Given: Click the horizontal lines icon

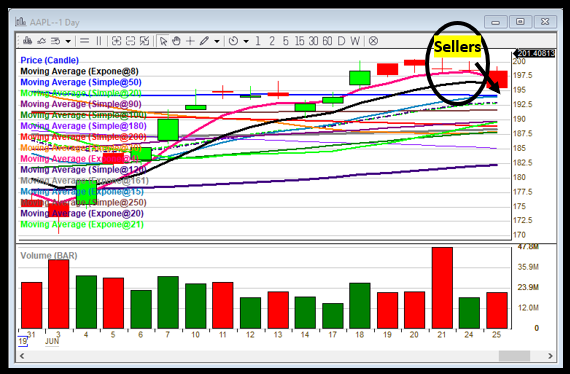Looking at the screenshot, I should click(x=84, y=41).
